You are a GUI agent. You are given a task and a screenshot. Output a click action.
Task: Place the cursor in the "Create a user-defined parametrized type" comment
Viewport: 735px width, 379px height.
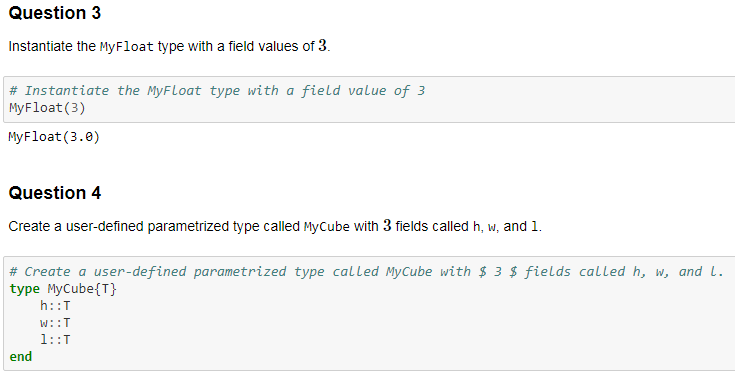367,272
